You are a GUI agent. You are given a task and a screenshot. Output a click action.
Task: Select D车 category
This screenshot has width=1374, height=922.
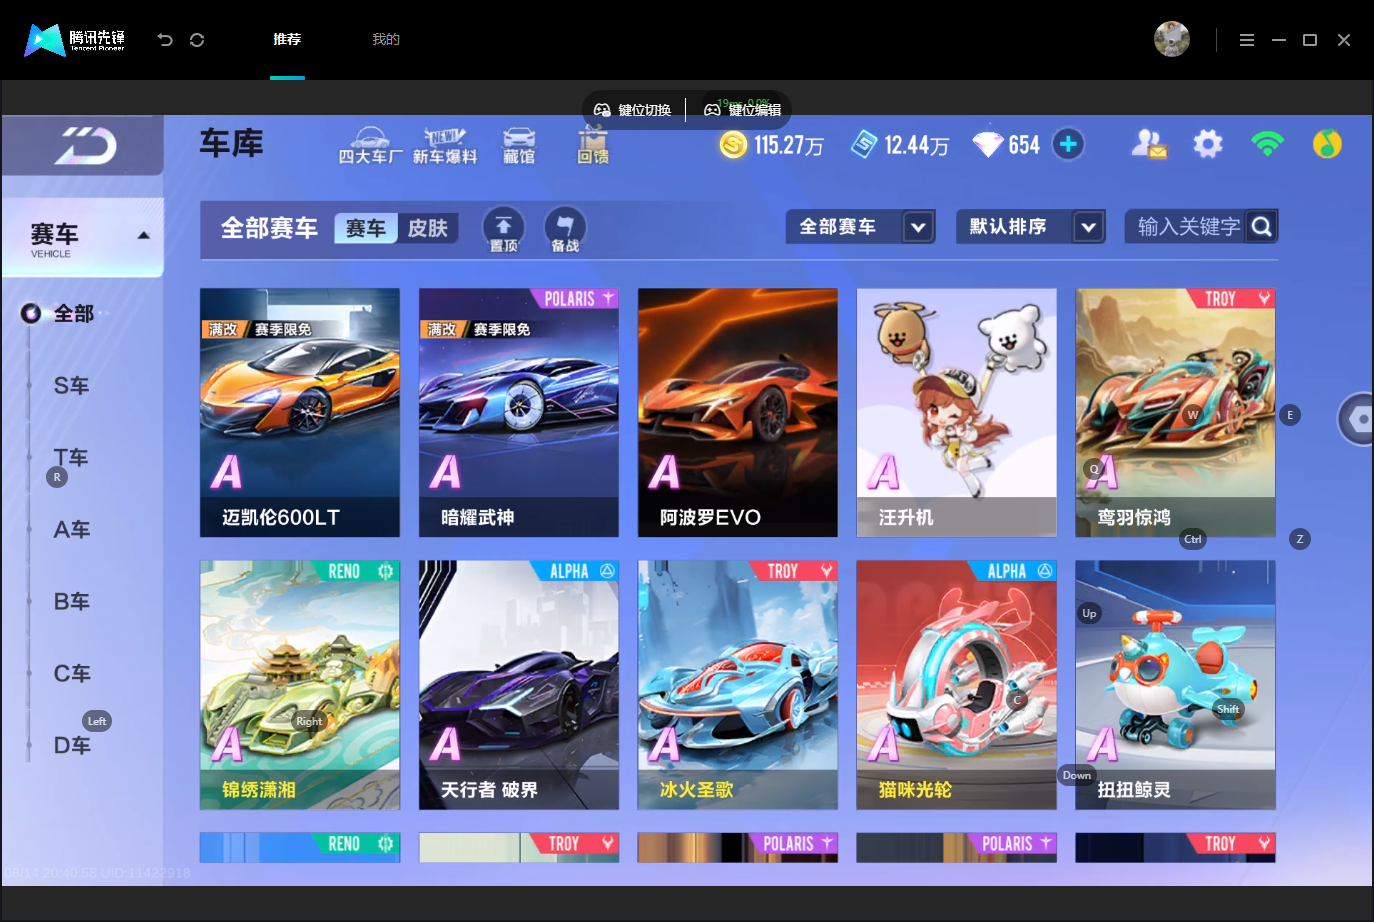(x=72, y=746)
